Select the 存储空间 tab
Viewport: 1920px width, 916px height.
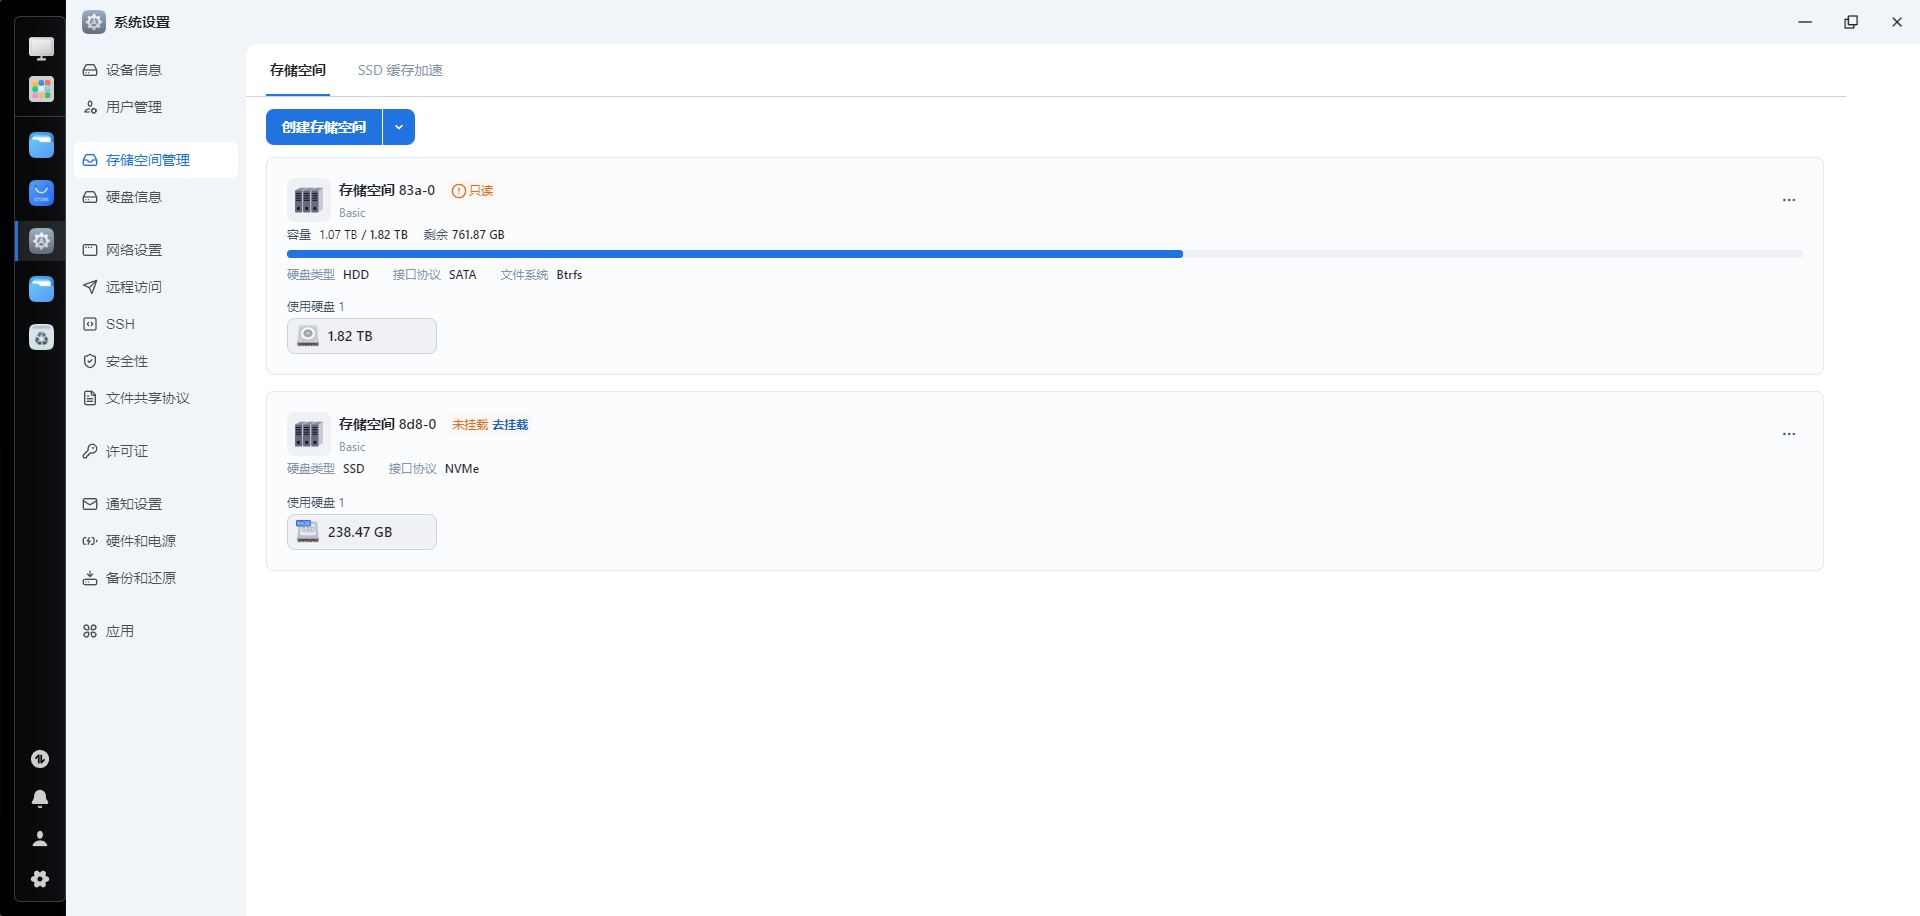[298, 70]
